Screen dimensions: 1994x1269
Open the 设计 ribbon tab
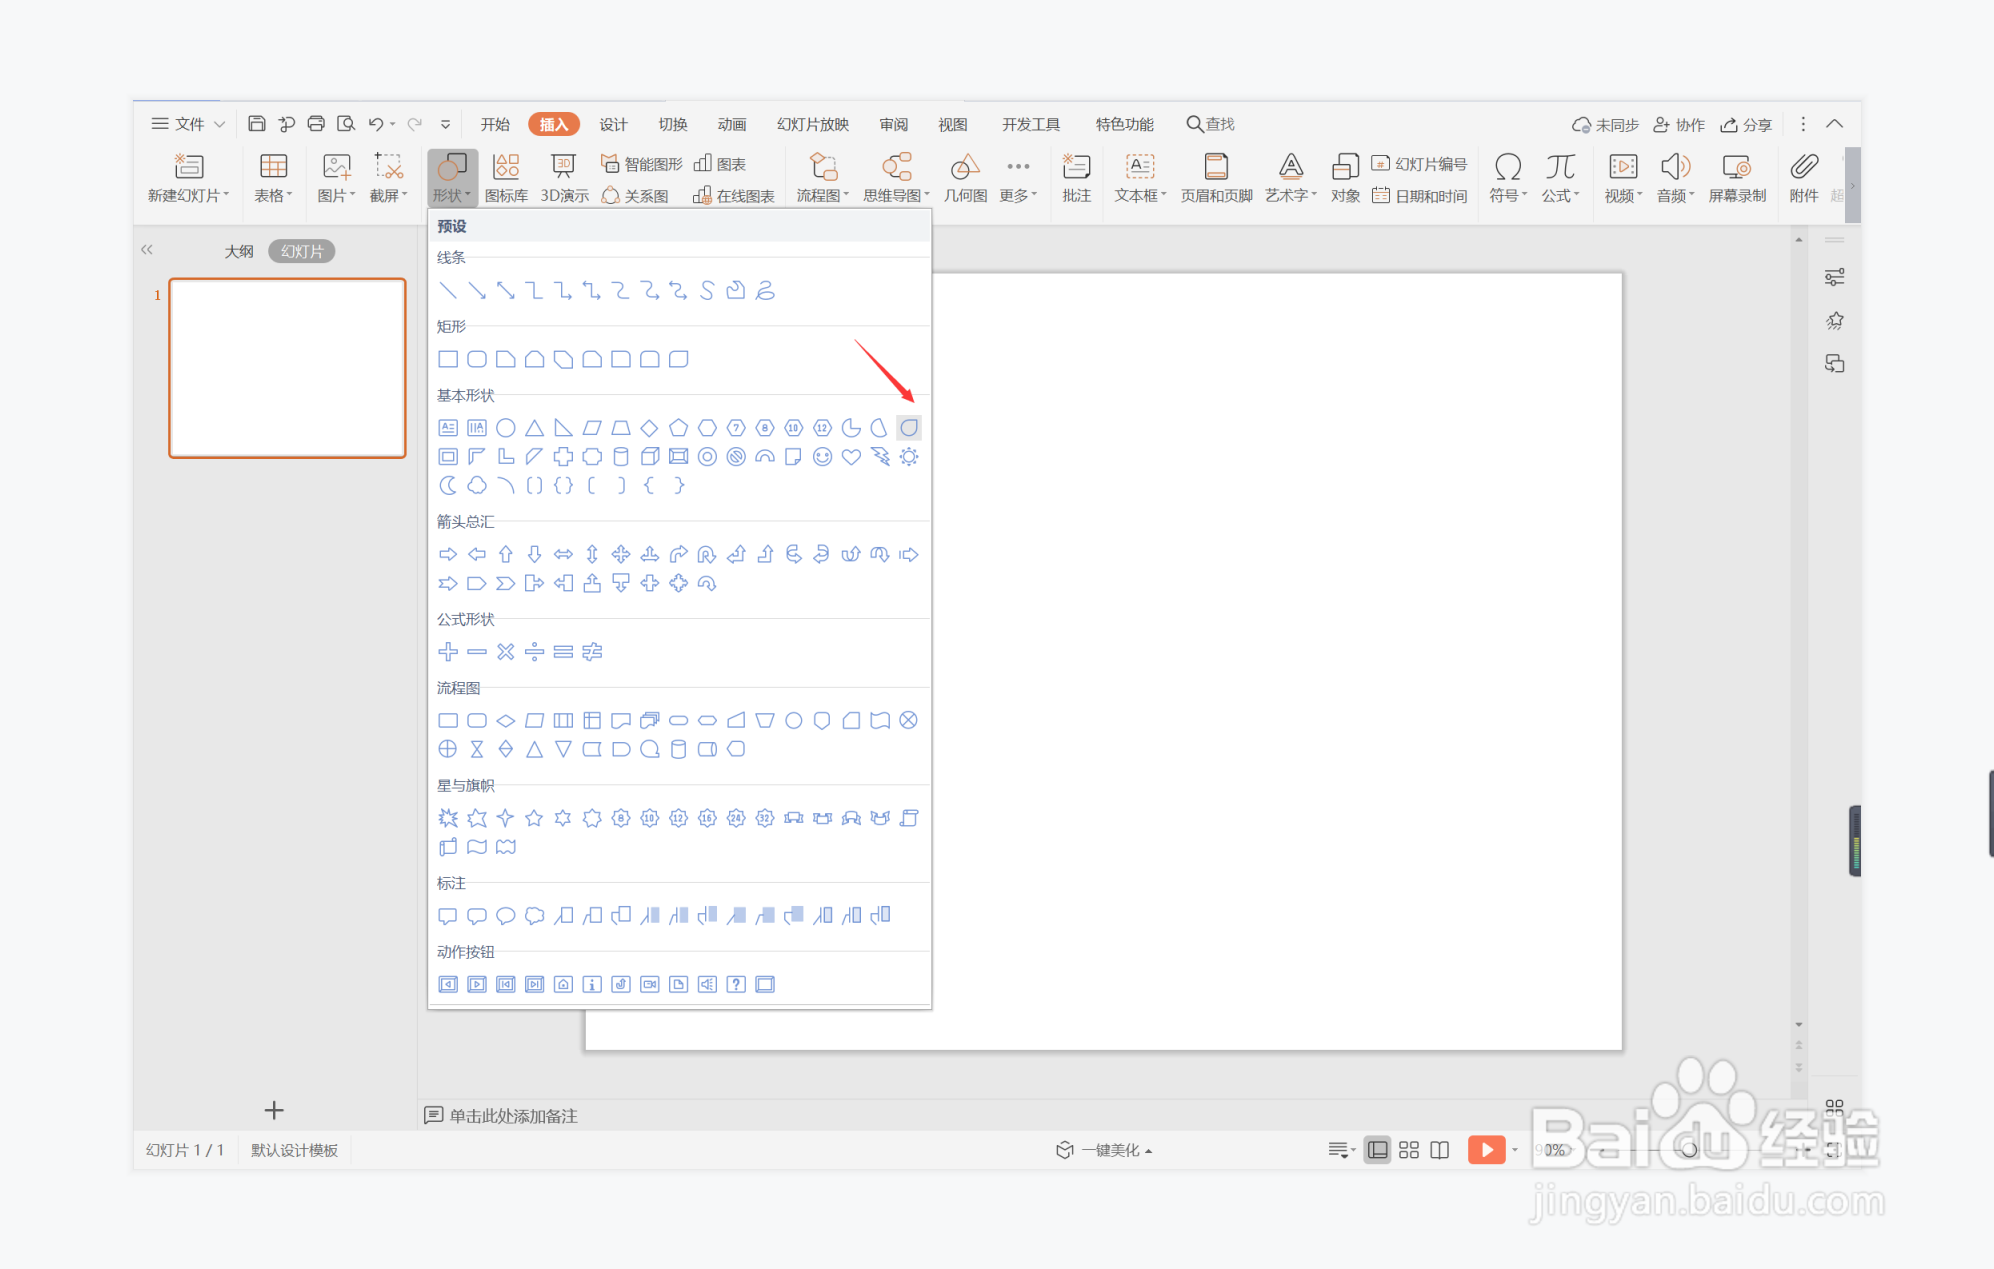coord(613,124)
